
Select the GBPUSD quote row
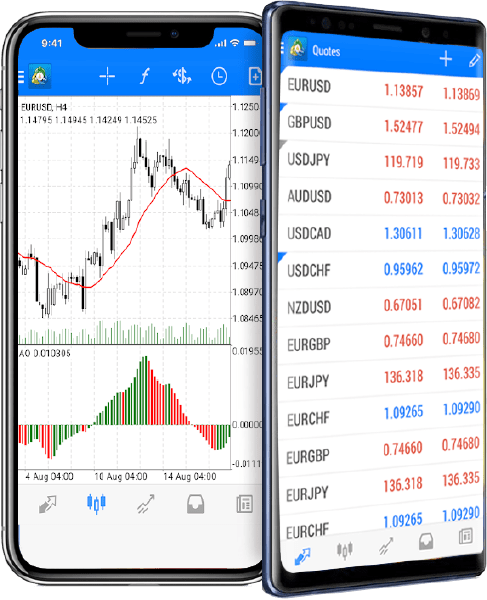381,125
